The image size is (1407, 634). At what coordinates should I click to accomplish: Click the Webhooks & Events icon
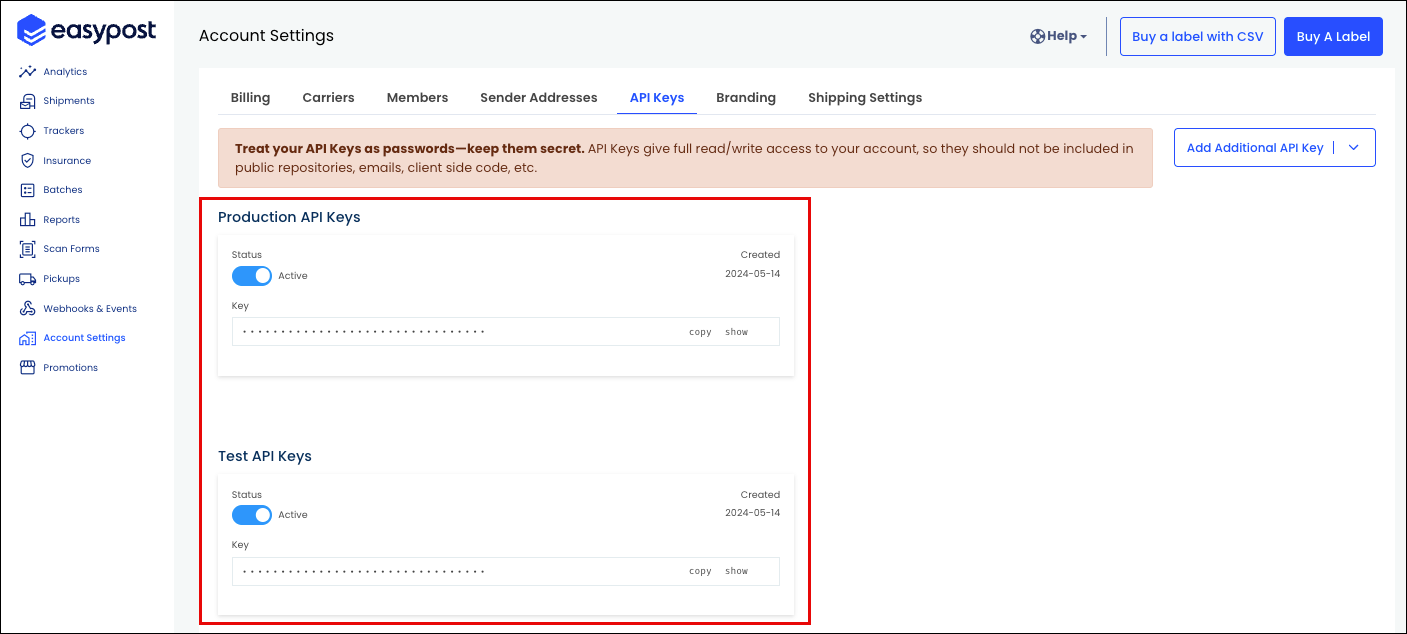27,308
